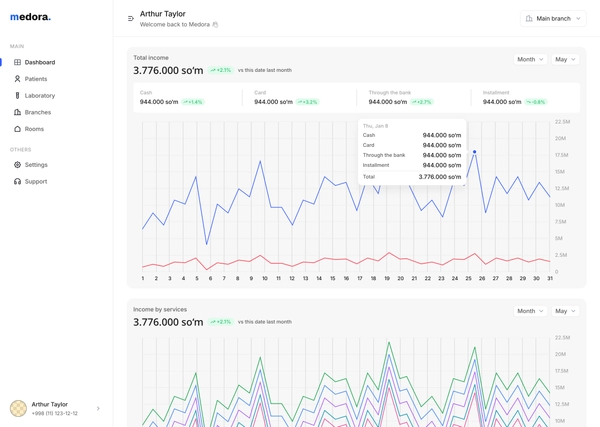
Task: Click the 22.5M label on Total income y-axis
Action: coord(562,122)
